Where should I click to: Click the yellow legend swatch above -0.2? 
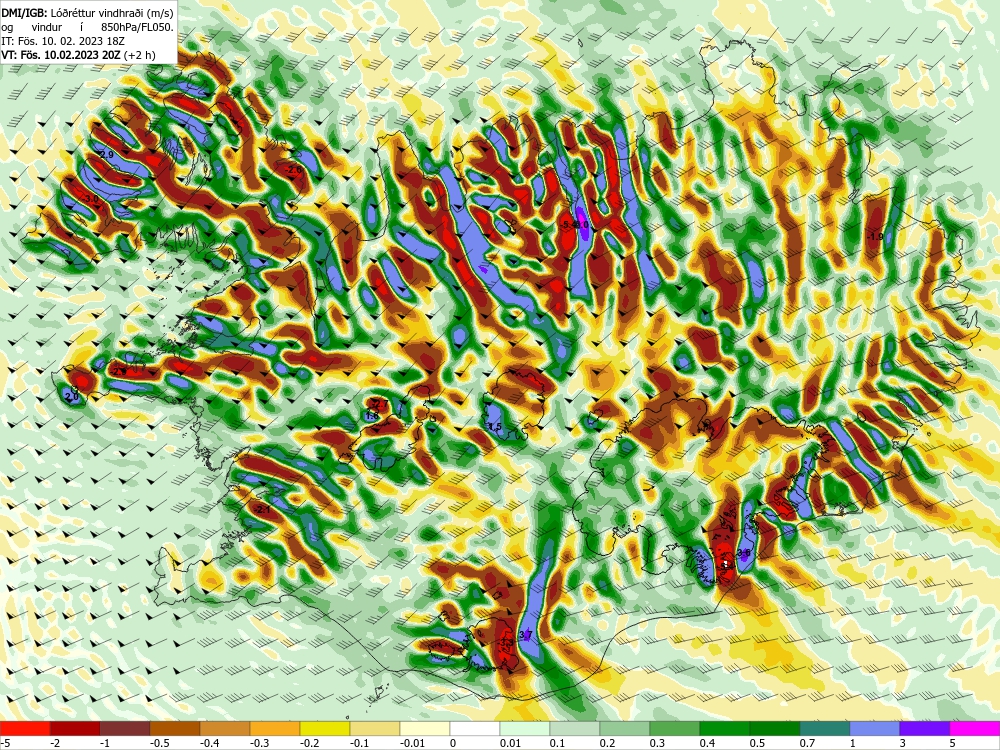coord(325,728)
